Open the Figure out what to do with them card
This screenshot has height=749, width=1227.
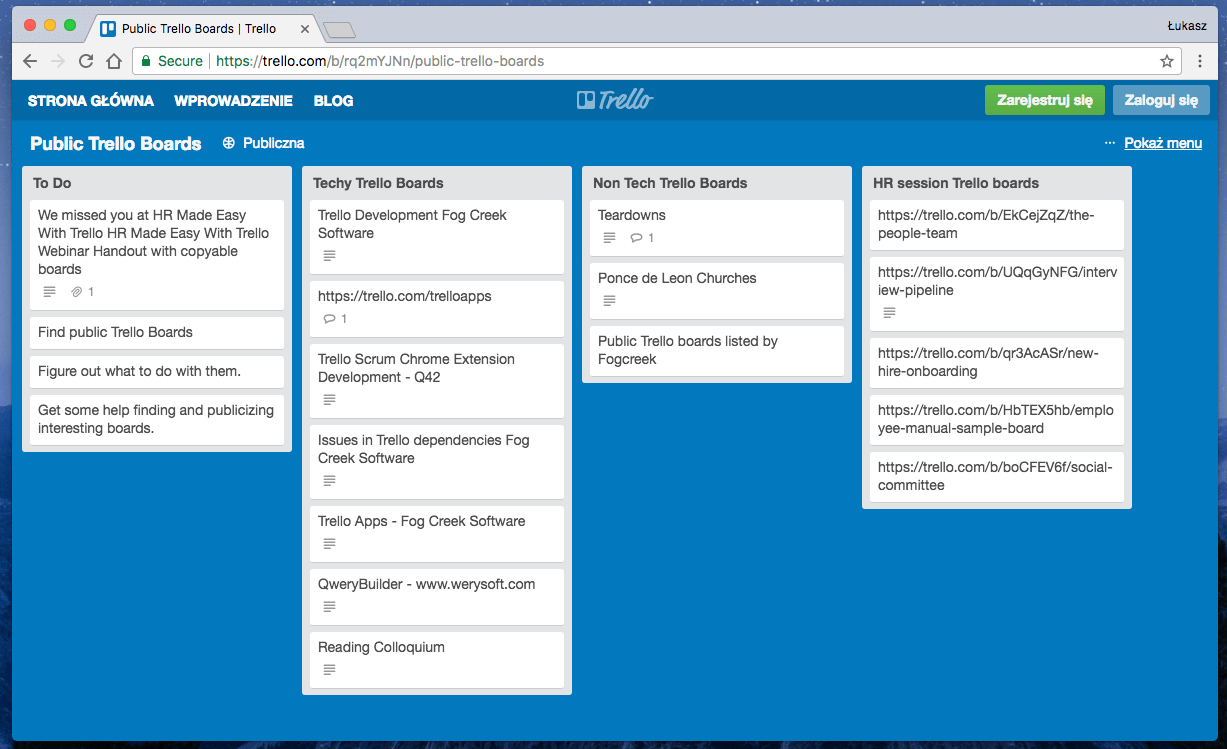pyautogui.click(x=157, y=372)
